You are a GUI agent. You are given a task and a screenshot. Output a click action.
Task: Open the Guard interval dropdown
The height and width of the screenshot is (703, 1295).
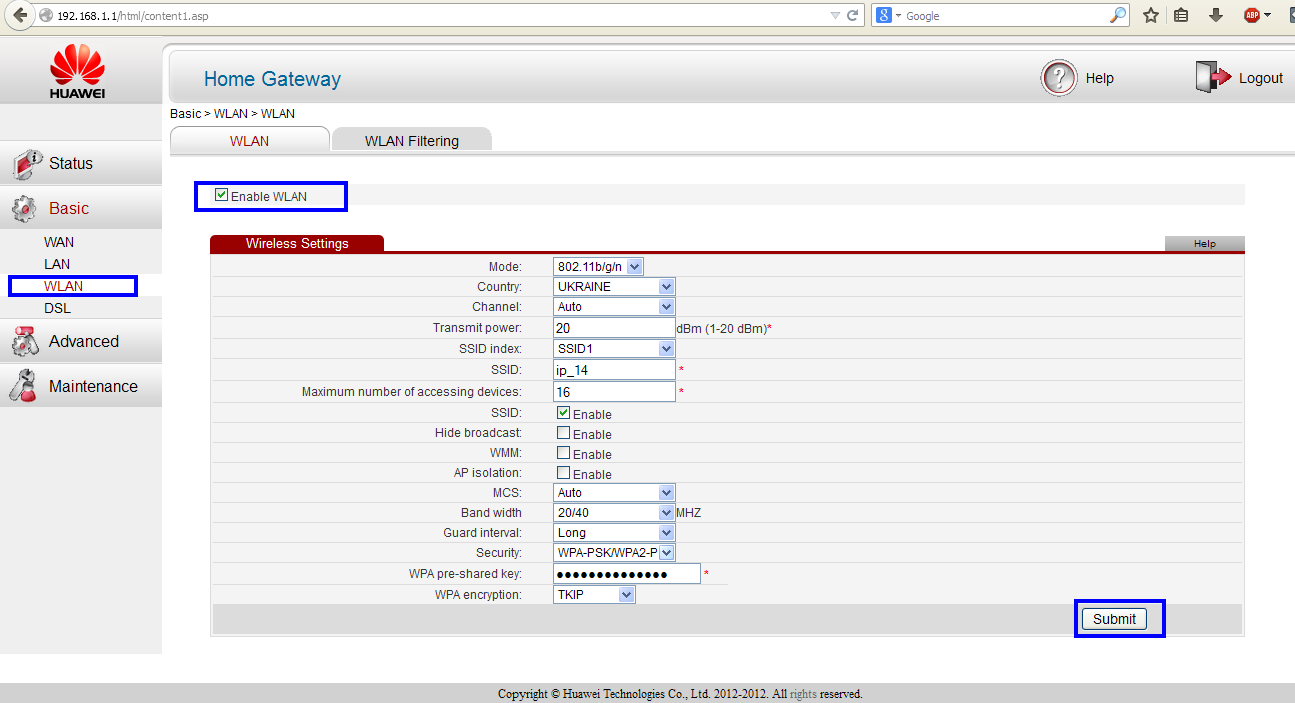(614, 532)
